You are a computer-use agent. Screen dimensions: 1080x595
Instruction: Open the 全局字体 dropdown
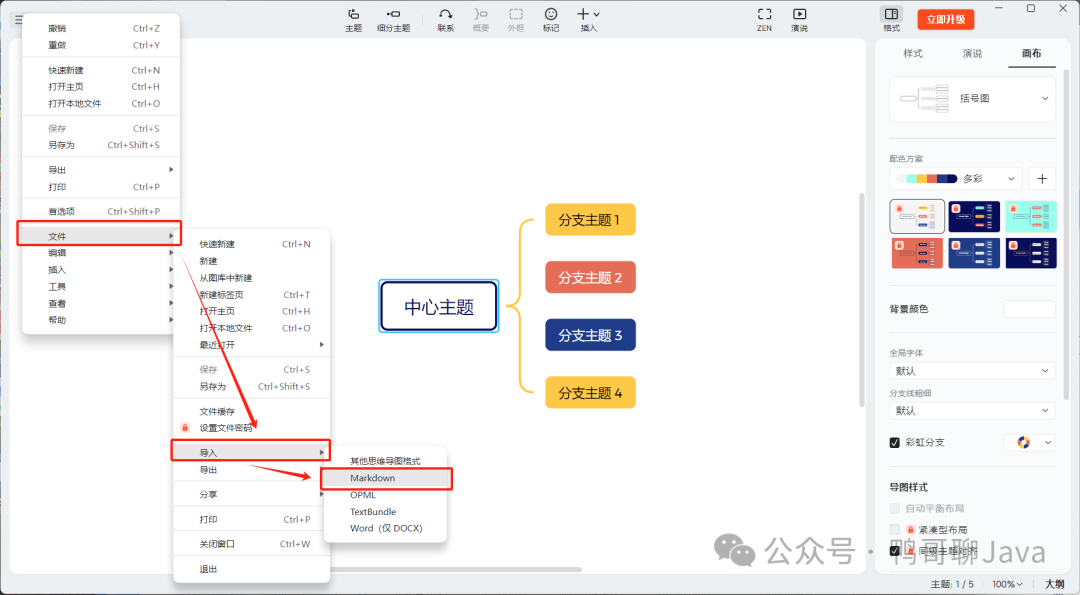[973, 370]
